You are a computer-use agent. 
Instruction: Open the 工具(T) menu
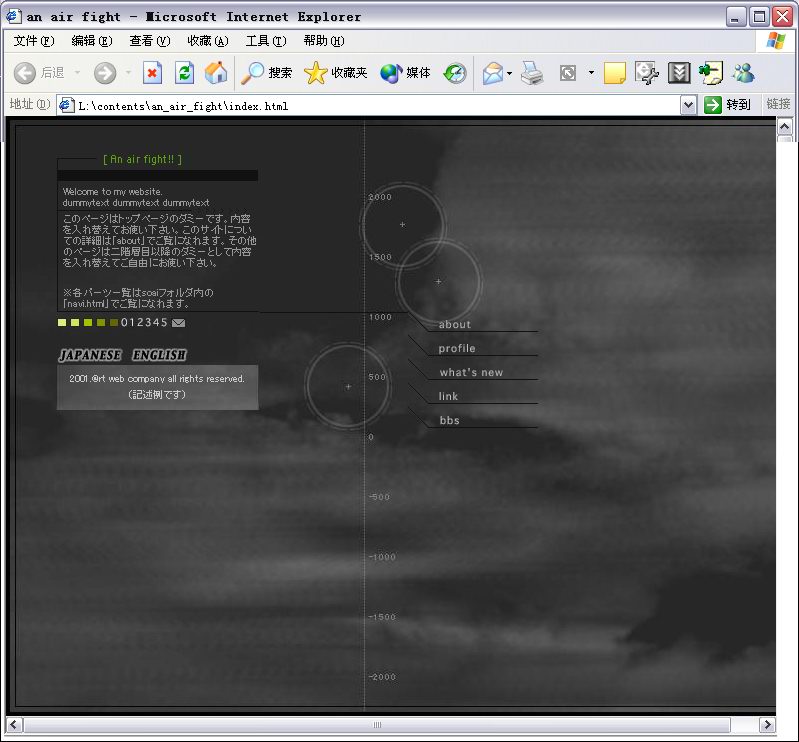pyautogui.click(x=265, y=41)
